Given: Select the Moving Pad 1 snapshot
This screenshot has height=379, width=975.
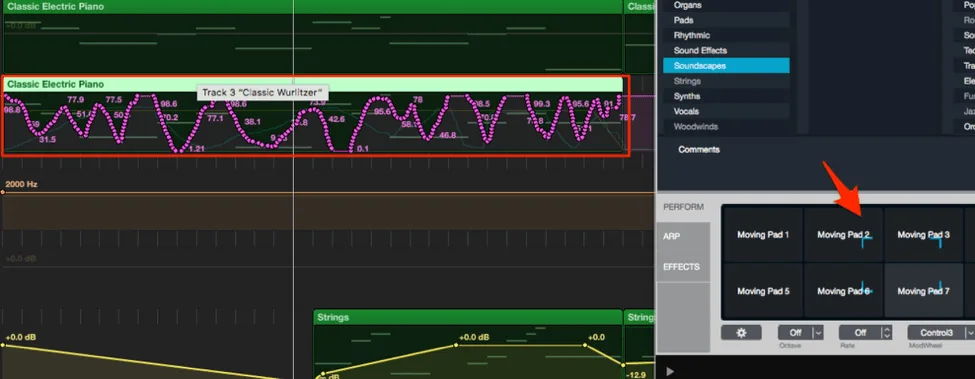Looking at the screenshot, I should 763,235.
